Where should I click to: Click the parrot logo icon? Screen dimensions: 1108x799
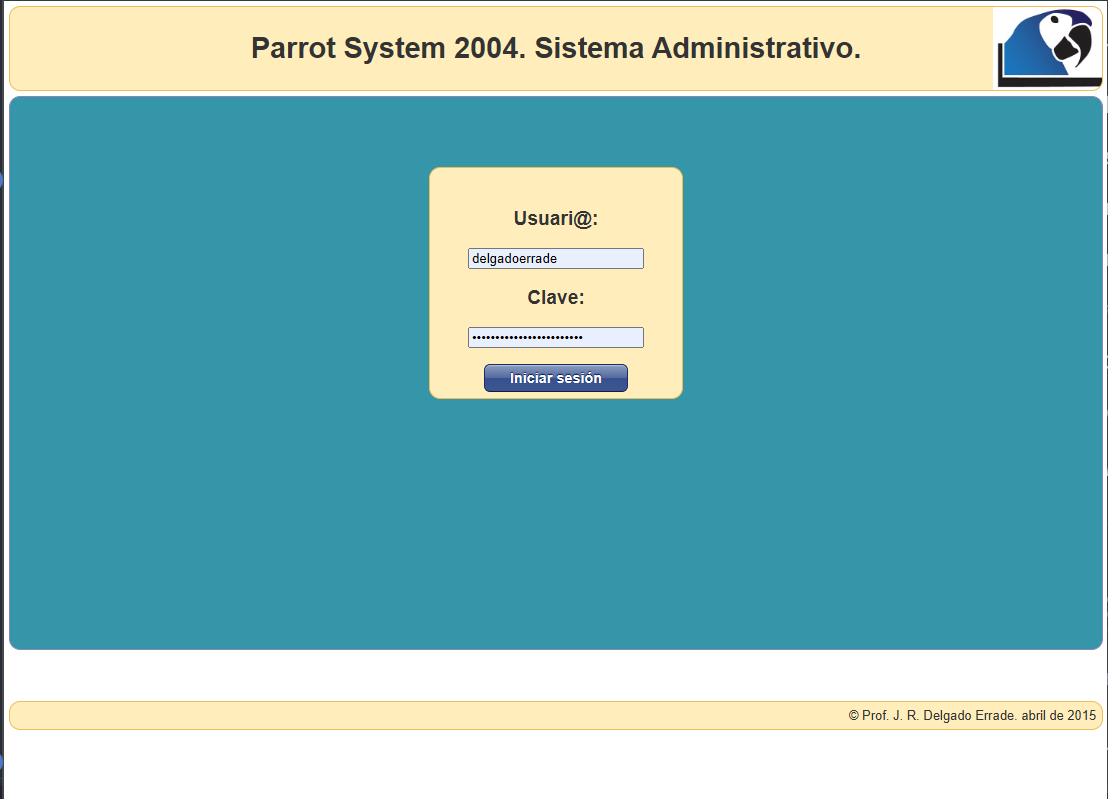pos(1048,48)
